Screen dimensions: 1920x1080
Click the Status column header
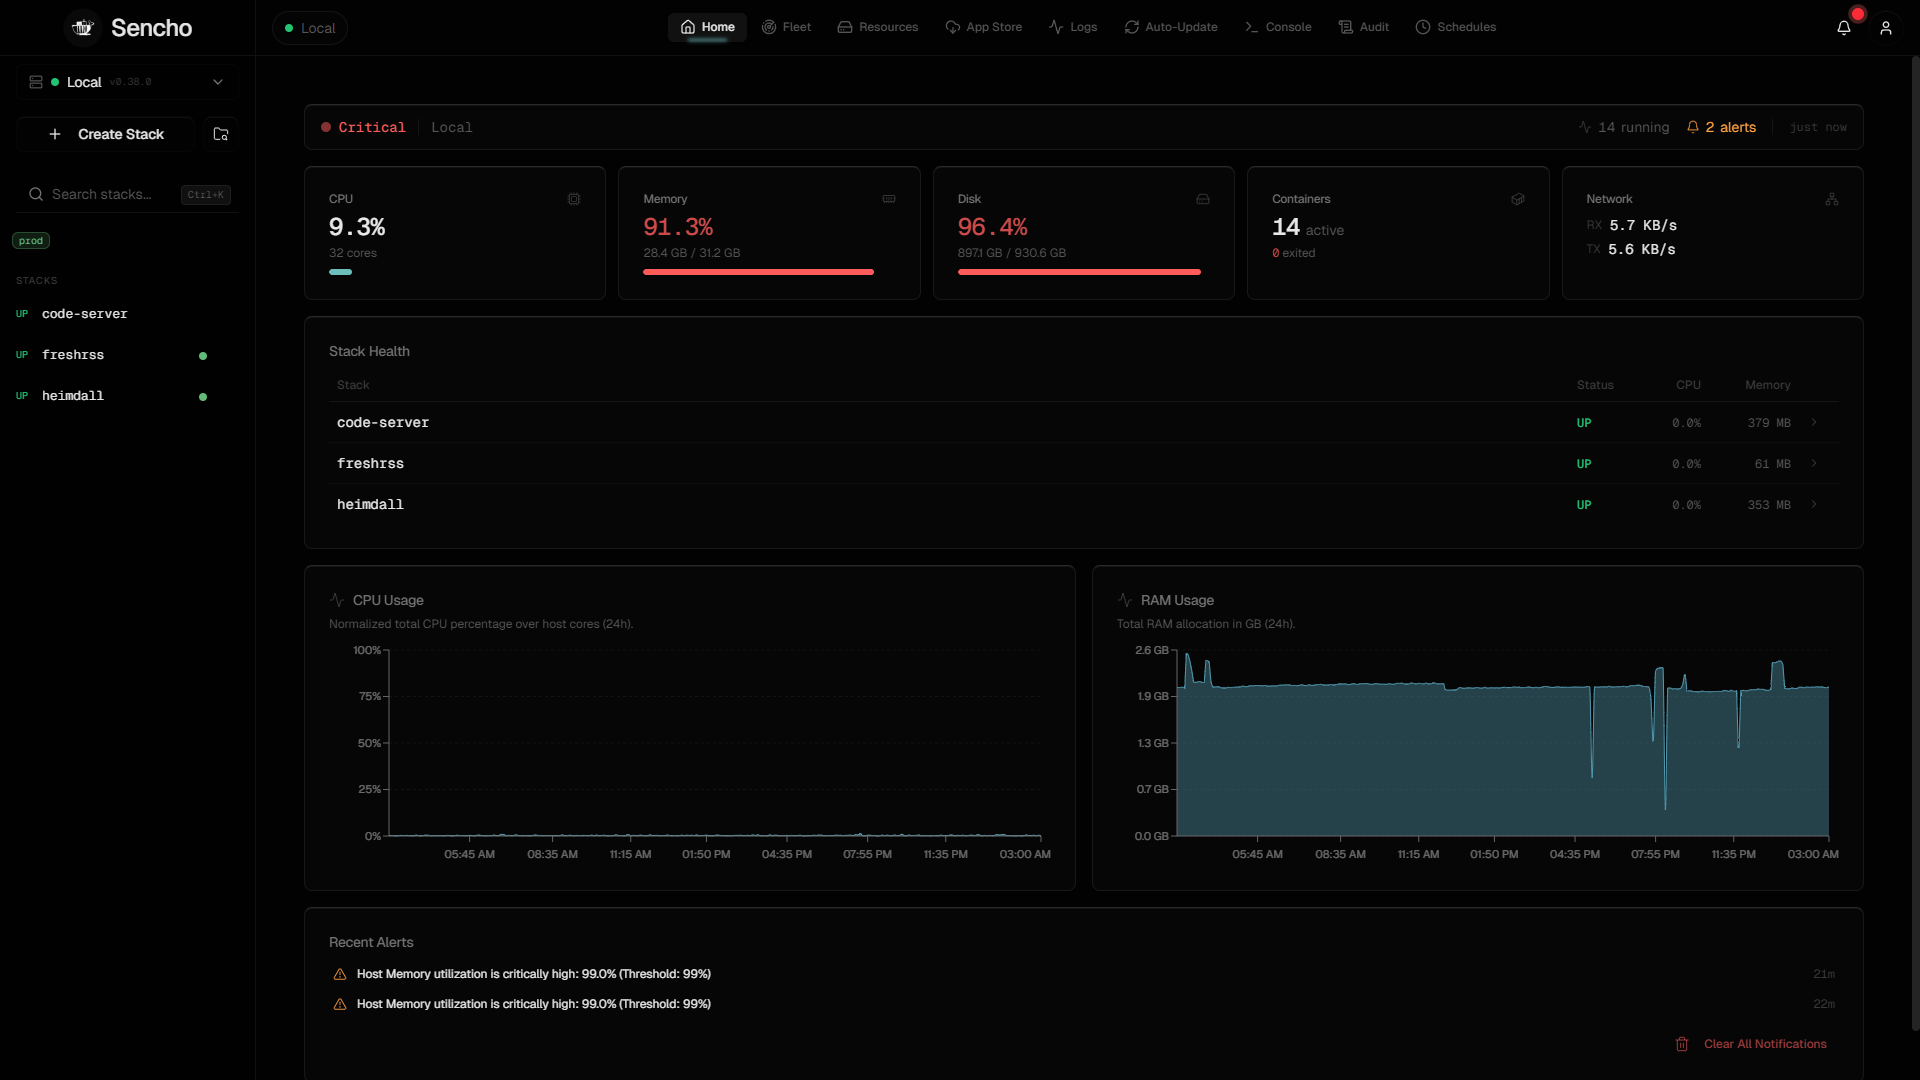tap(1595, 385)
